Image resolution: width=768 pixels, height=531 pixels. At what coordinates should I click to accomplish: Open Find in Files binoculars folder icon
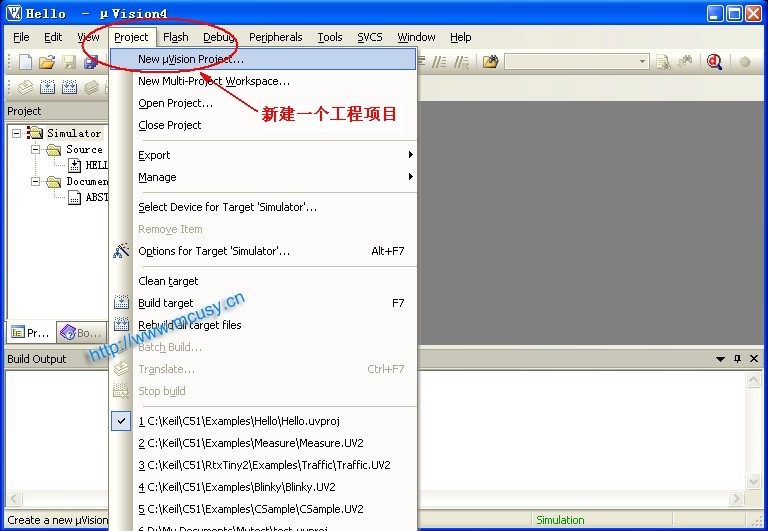click(490, 62)
